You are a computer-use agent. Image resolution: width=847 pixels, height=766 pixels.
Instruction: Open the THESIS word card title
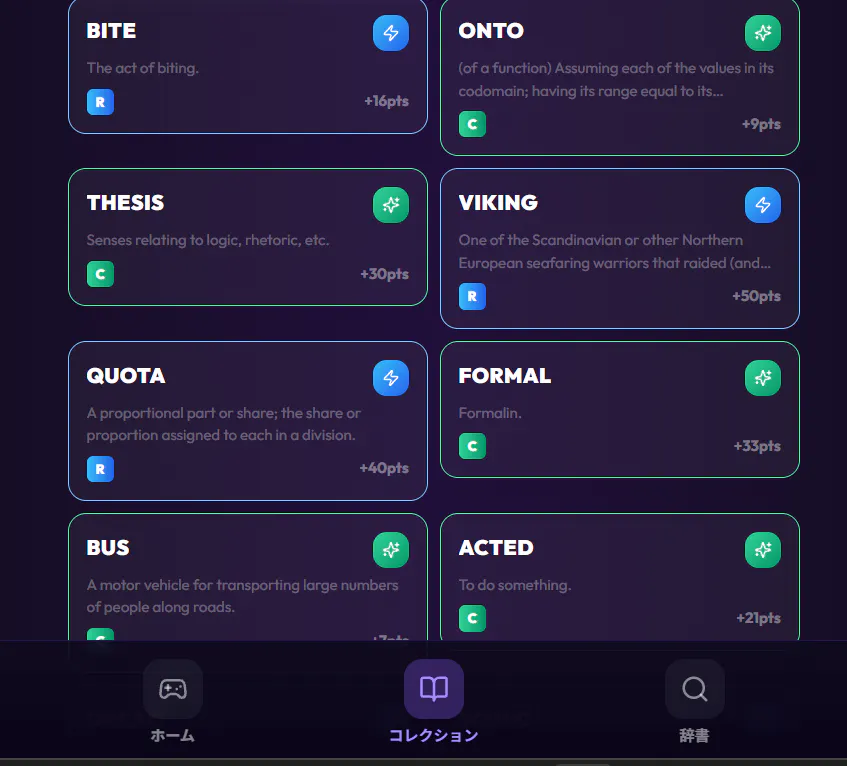pos(125,203)
